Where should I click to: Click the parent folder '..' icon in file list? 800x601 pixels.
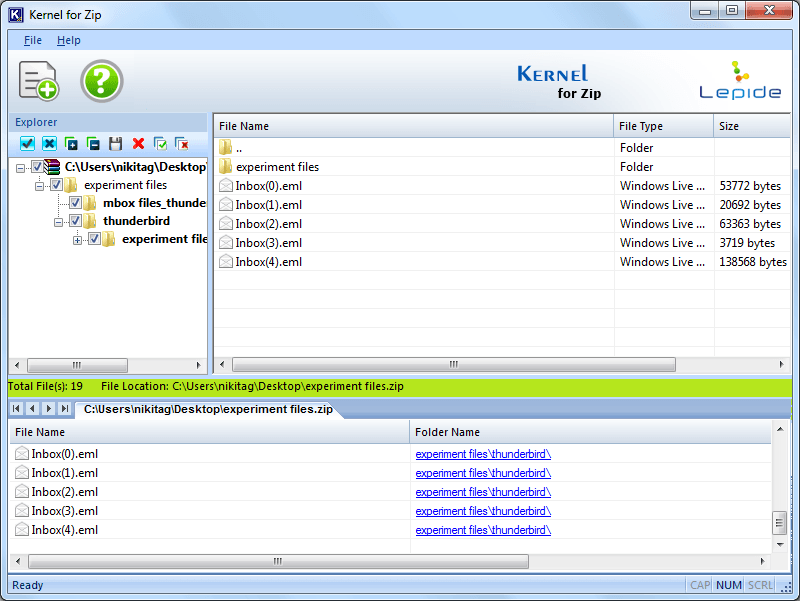click(226, 147)
